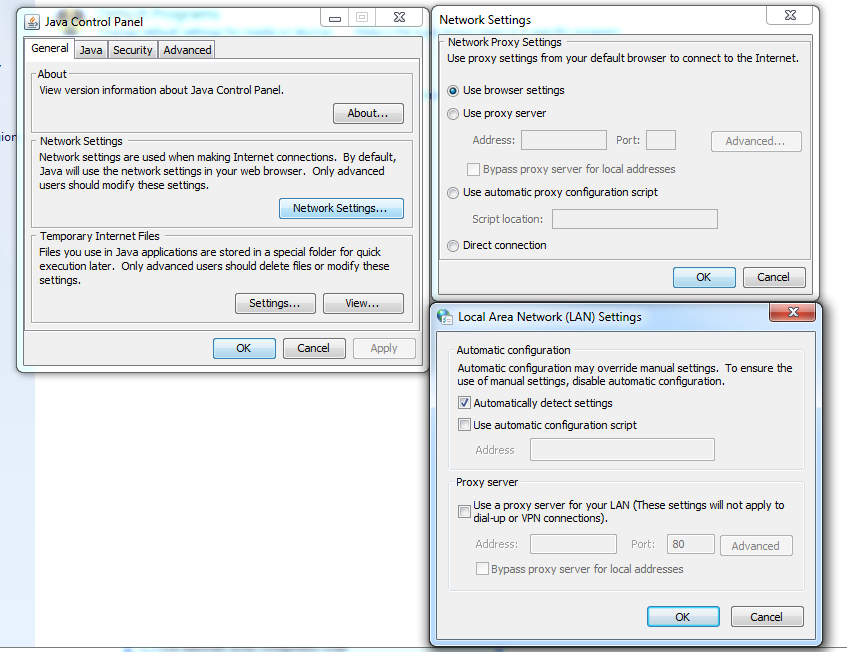Enable Use automatic configuration script checkbox
847x652 pixels.
pos(464,426)
